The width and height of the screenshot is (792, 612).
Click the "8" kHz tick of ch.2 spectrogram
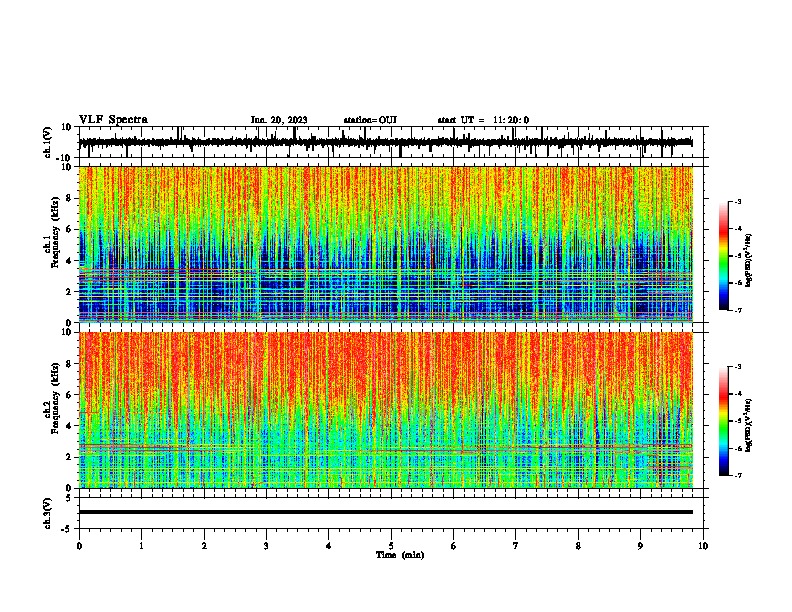(69, 364)
